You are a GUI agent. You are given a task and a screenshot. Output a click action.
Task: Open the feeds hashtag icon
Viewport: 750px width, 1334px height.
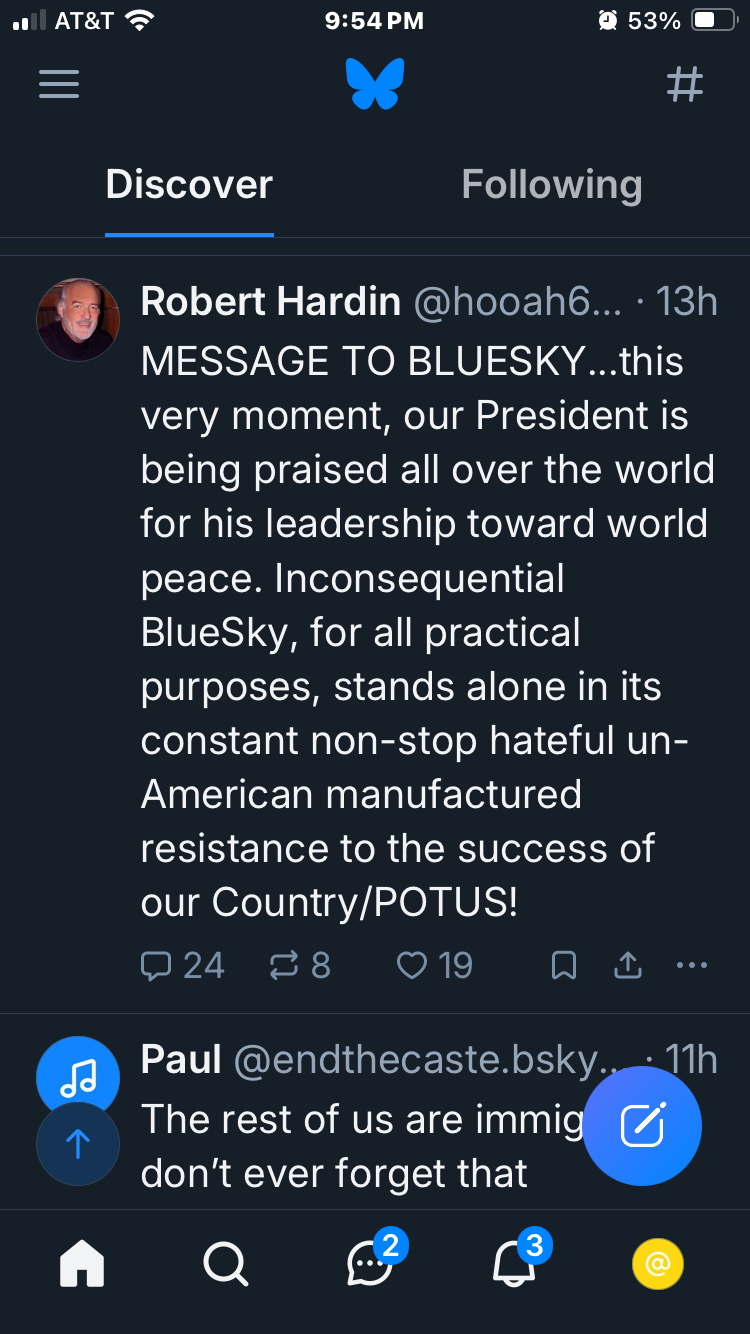[685, 84]
